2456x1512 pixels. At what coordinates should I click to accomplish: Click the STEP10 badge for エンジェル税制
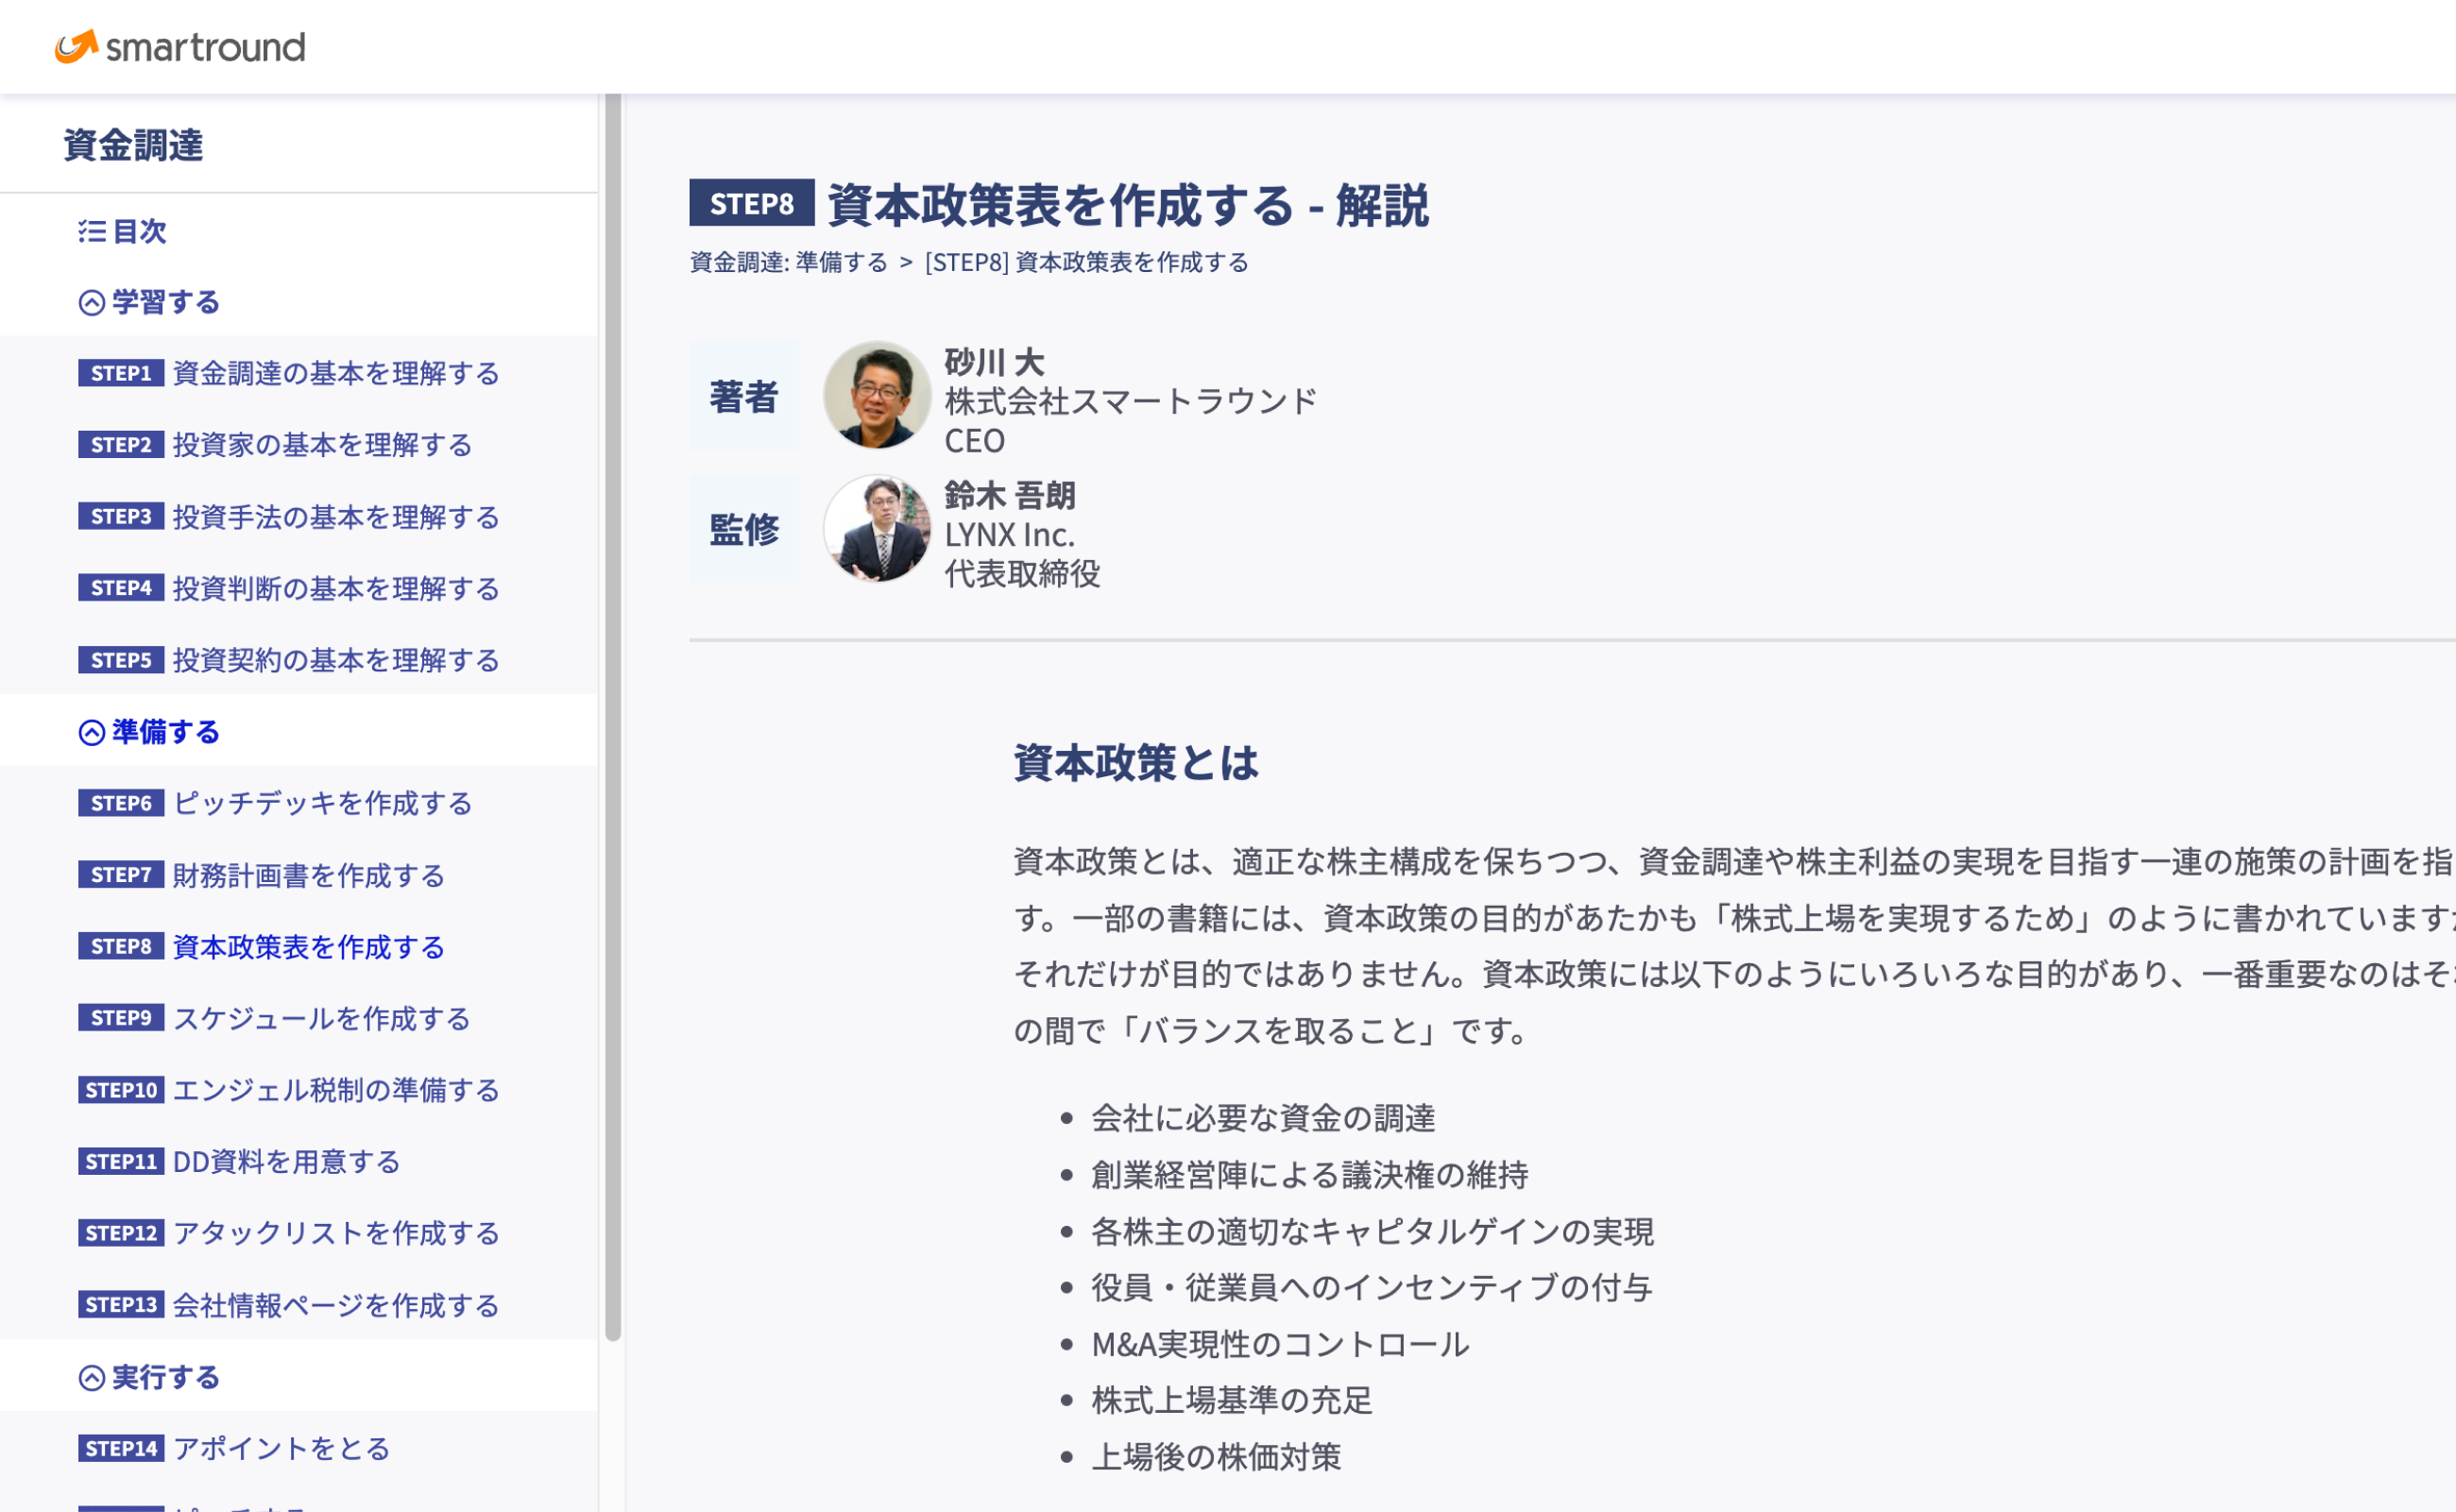click(x=121, y=1091)
